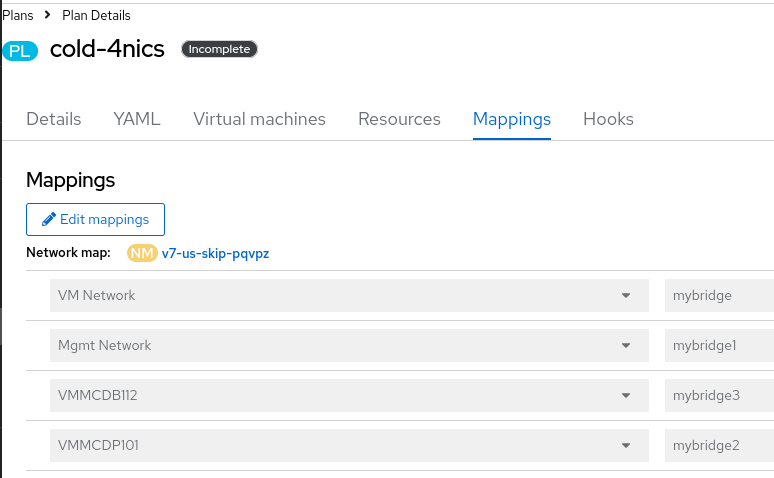Screen dimensions: 774x478
Task: Go to the Virtual machines tab
Action: pos(259,119)
